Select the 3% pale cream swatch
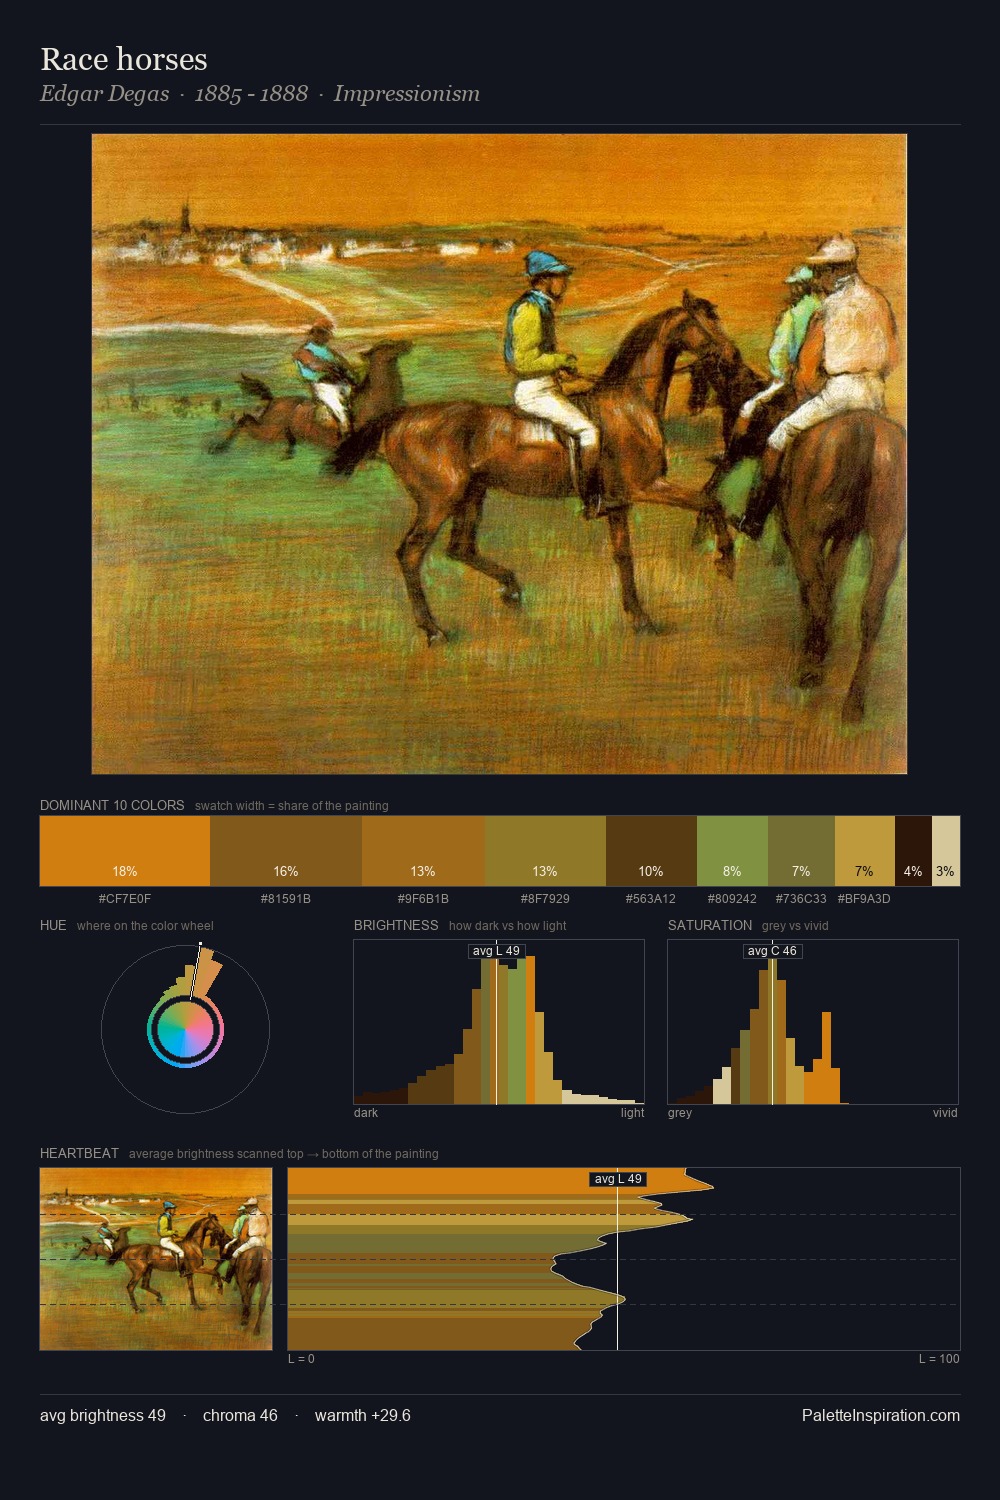The width and height of the screenshot is (1000, 1500). pyautogui.click(x=946, y=851)
